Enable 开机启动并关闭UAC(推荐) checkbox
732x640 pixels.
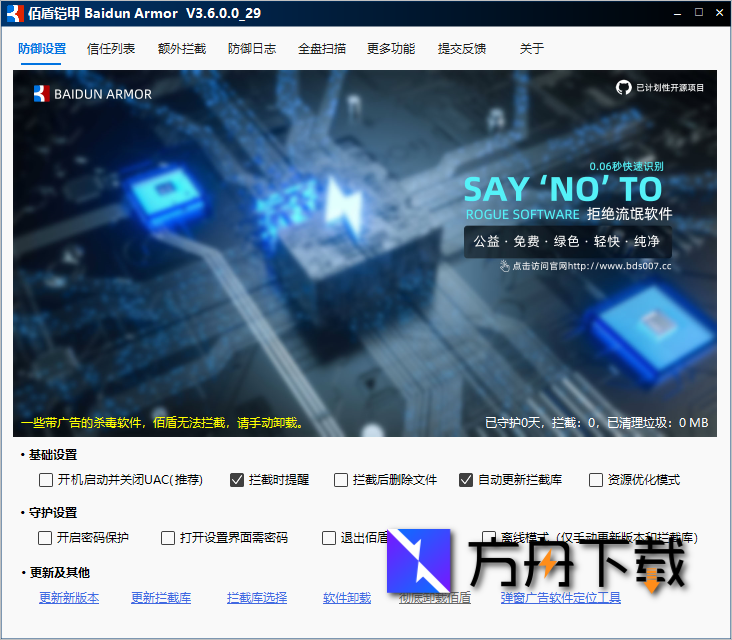(x=46, y=480)
